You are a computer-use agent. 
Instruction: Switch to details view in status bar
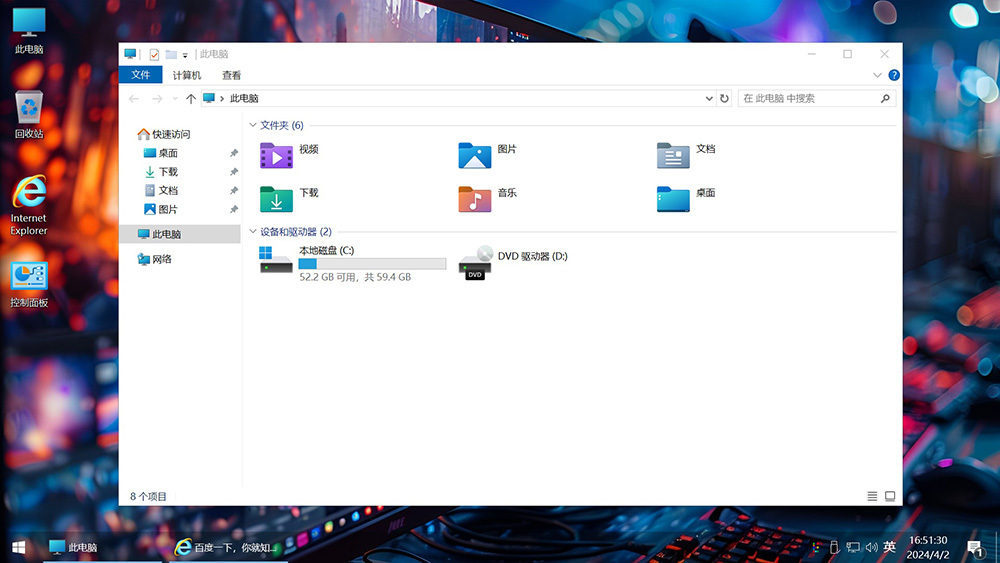click(872, 496)
